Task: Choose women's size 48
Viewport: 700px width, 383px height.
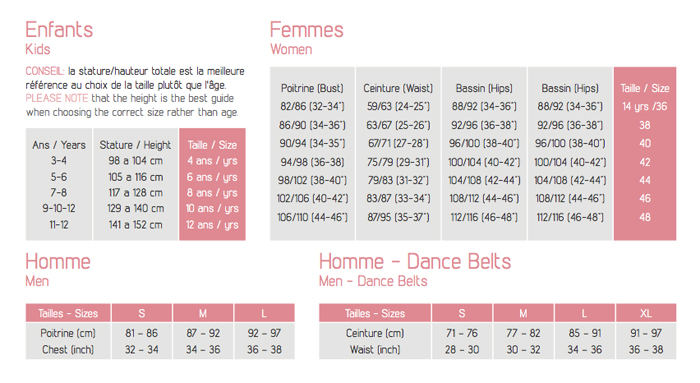Action: click(x=645, y=217)
